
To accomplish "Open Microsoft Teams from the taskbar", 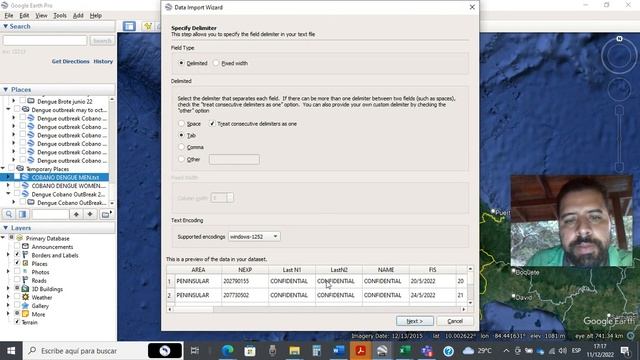I will [427, 351].
